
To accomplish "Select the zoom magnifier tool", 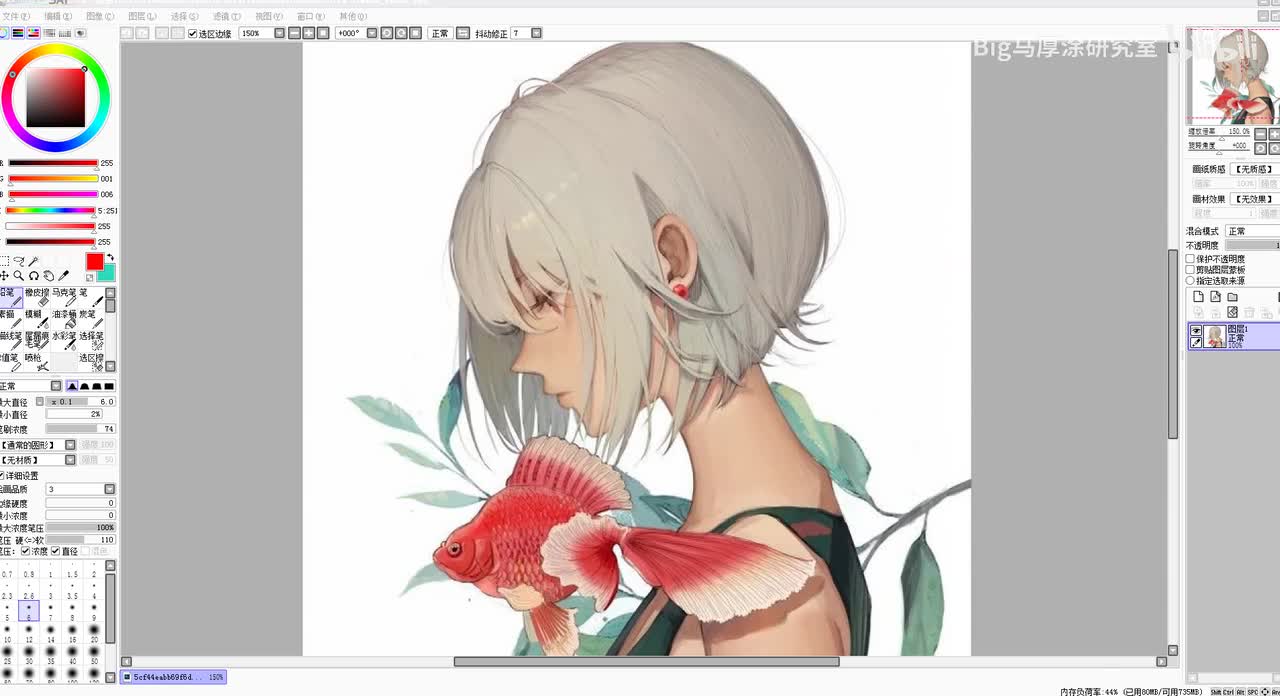I will pos(19,276).
